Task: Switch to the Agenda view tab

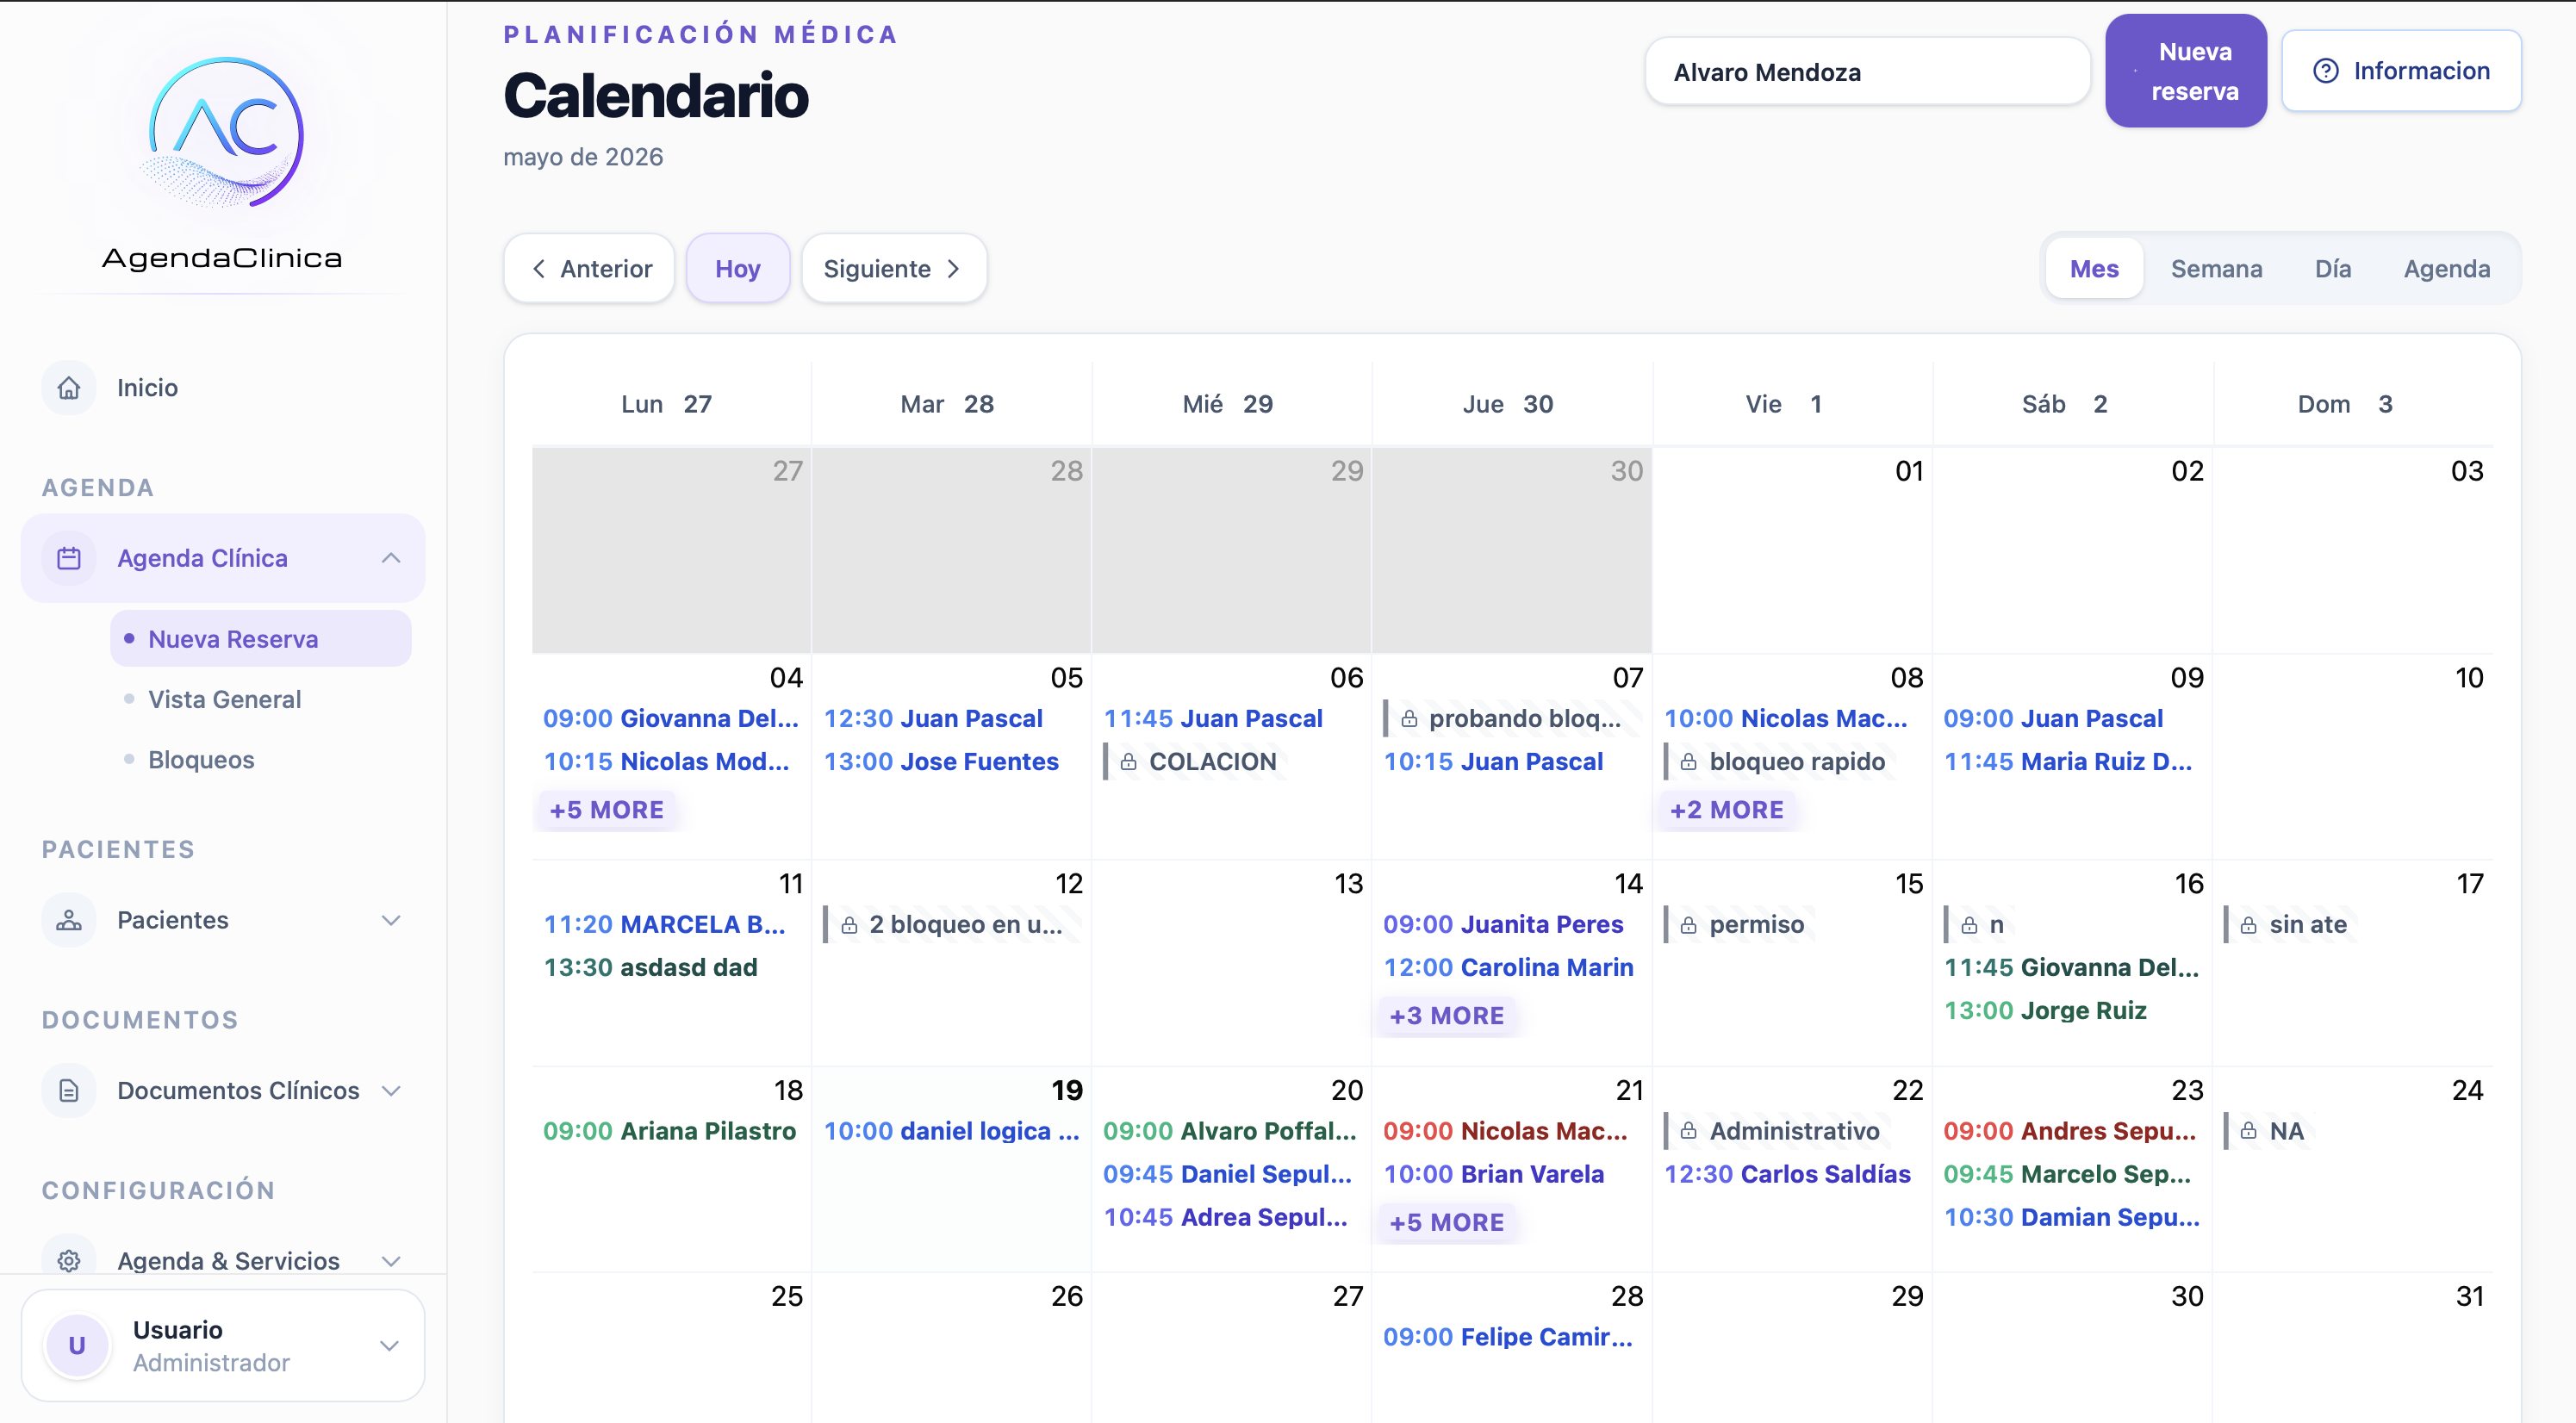Action: point(2446,268)
